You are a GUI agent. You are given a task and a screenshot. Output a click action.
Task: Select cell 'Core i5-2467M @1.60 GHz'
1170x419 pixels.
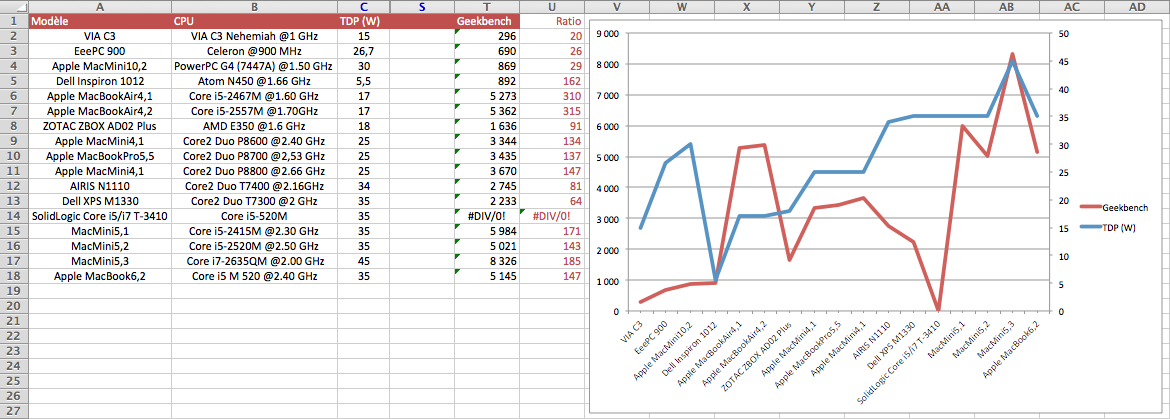(x=254, y=95)
